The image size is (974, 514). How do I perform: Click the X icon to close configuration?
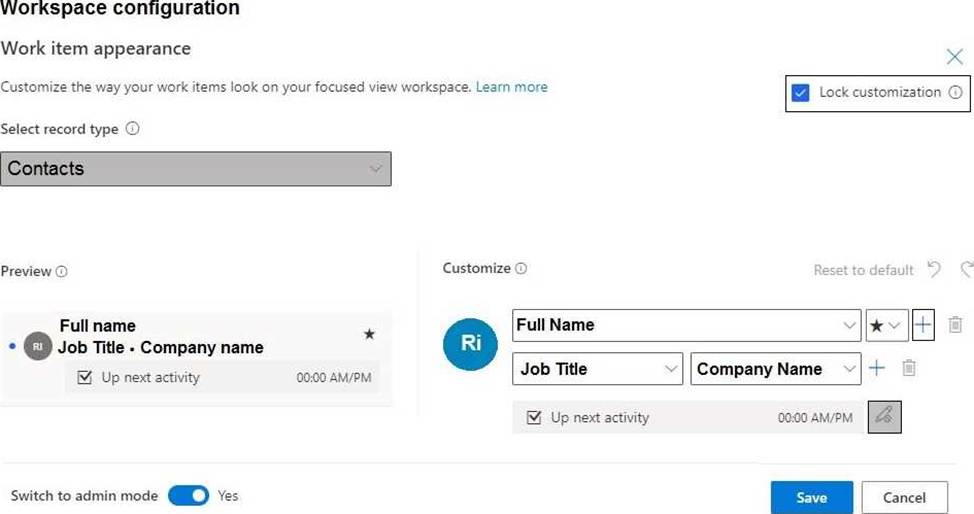(954, 57)
